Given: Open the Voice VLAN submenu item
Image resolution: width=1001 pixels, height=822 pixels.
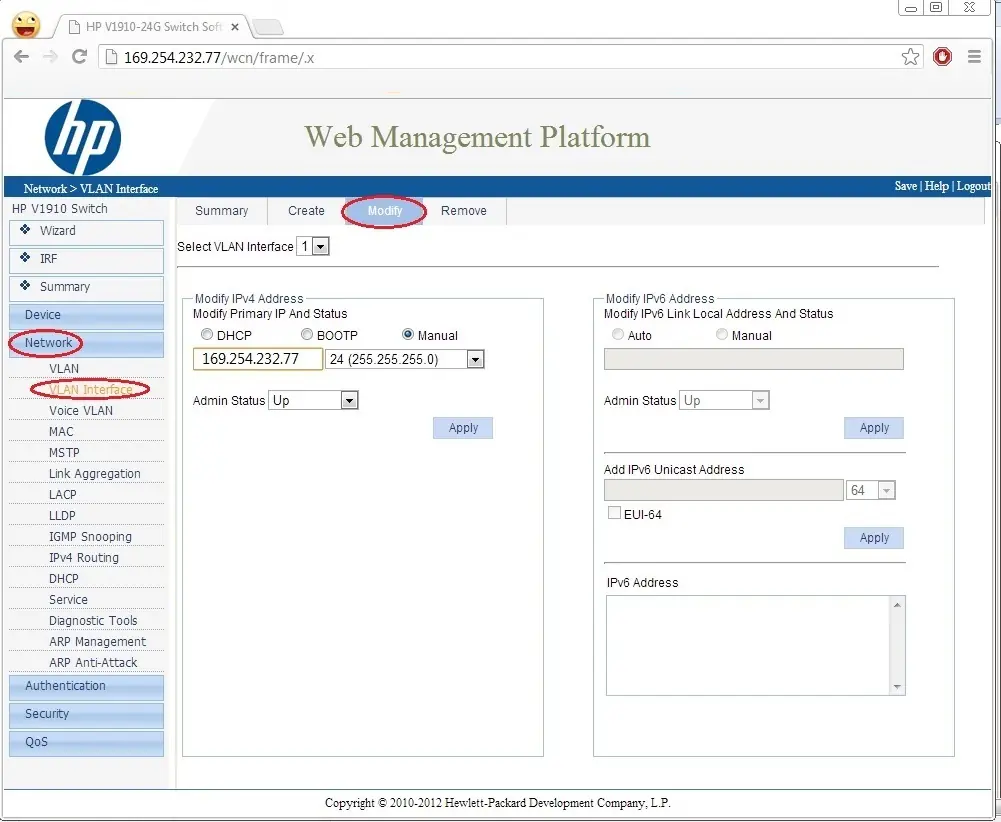Looking at the screenshot, I should 80,410.
